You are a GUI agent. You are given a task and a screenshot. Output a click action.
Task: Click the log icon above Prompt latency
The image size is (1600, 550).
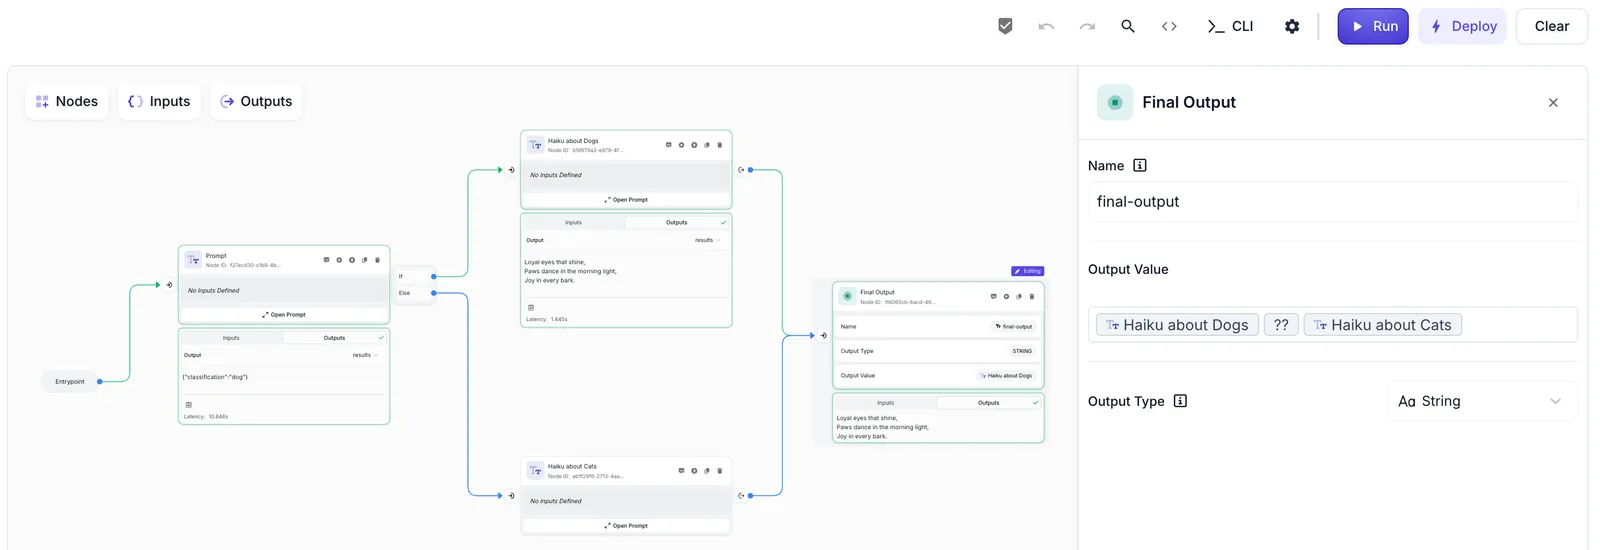click(x=188, y=405)
